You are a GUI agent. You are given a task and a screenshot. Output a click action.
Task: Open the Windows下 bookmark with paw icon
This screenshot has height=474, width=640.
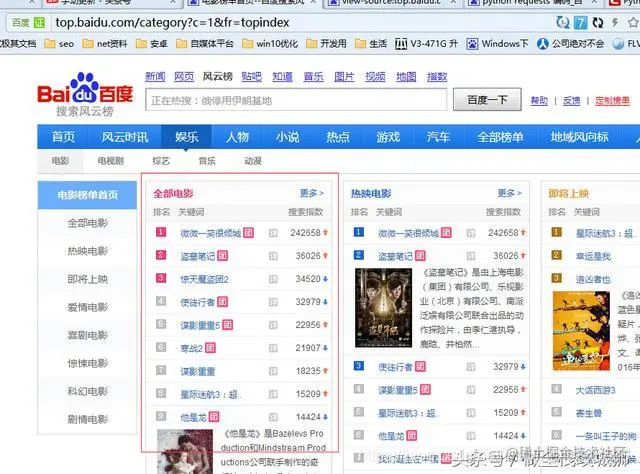pyautogui.click(x=498, y=44)
